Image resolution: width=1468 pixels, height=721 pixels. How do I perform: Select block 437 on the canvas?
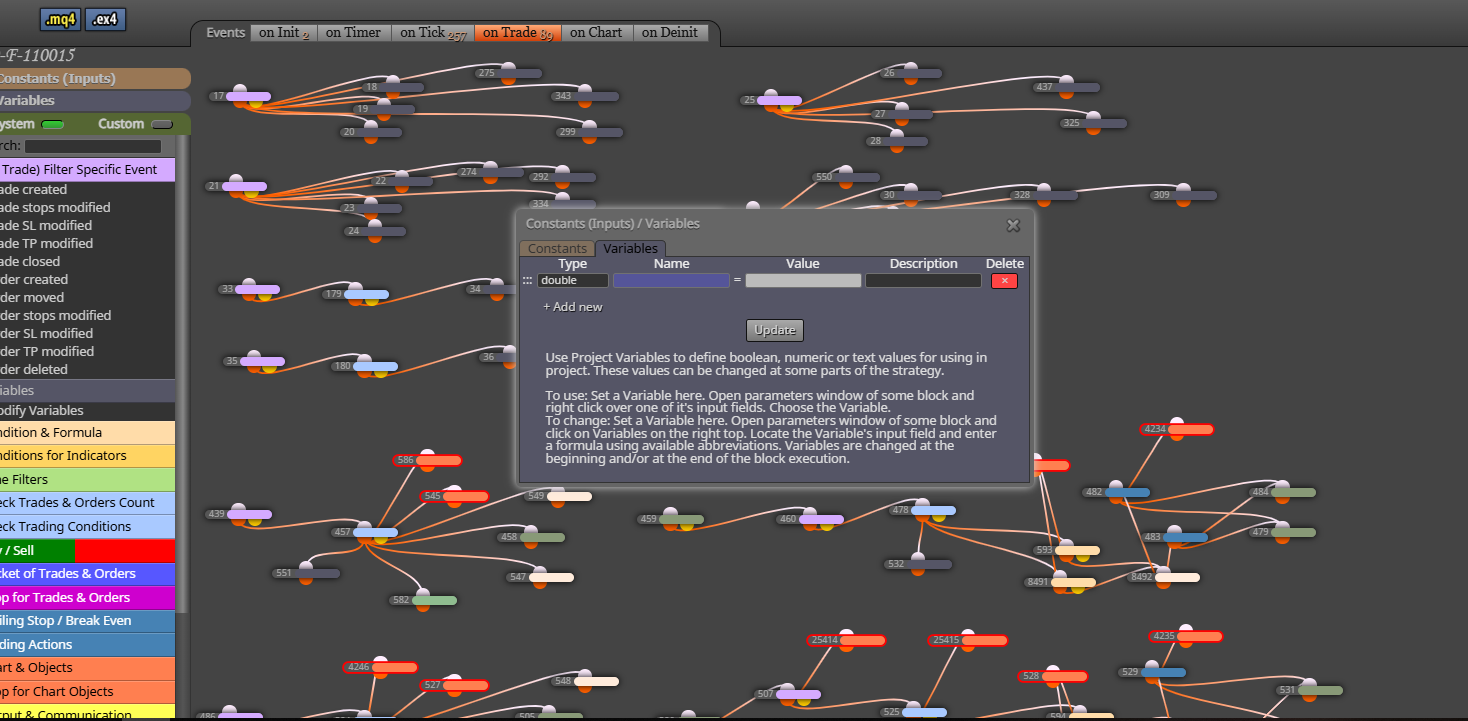(1066, 88)
